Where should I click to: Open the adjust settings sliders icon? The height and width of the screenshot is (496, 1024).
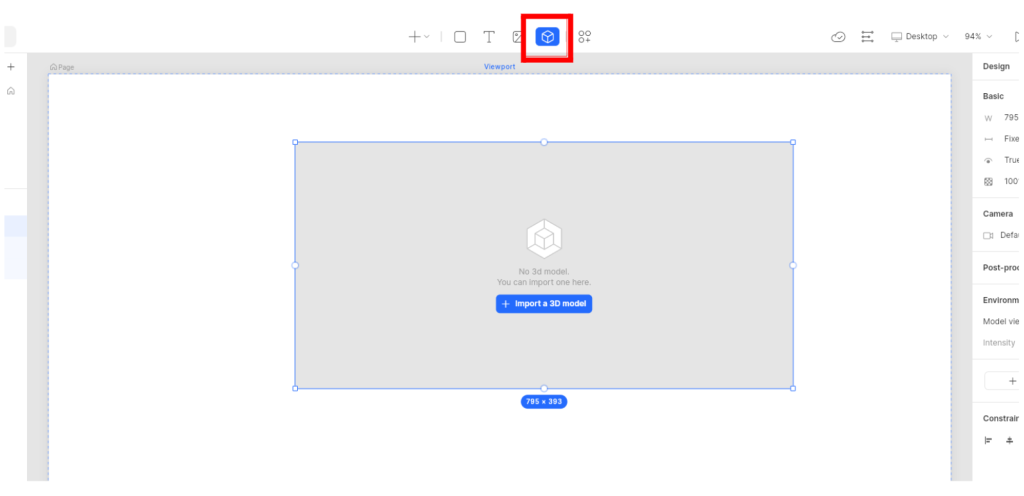(x=867, y=37)
